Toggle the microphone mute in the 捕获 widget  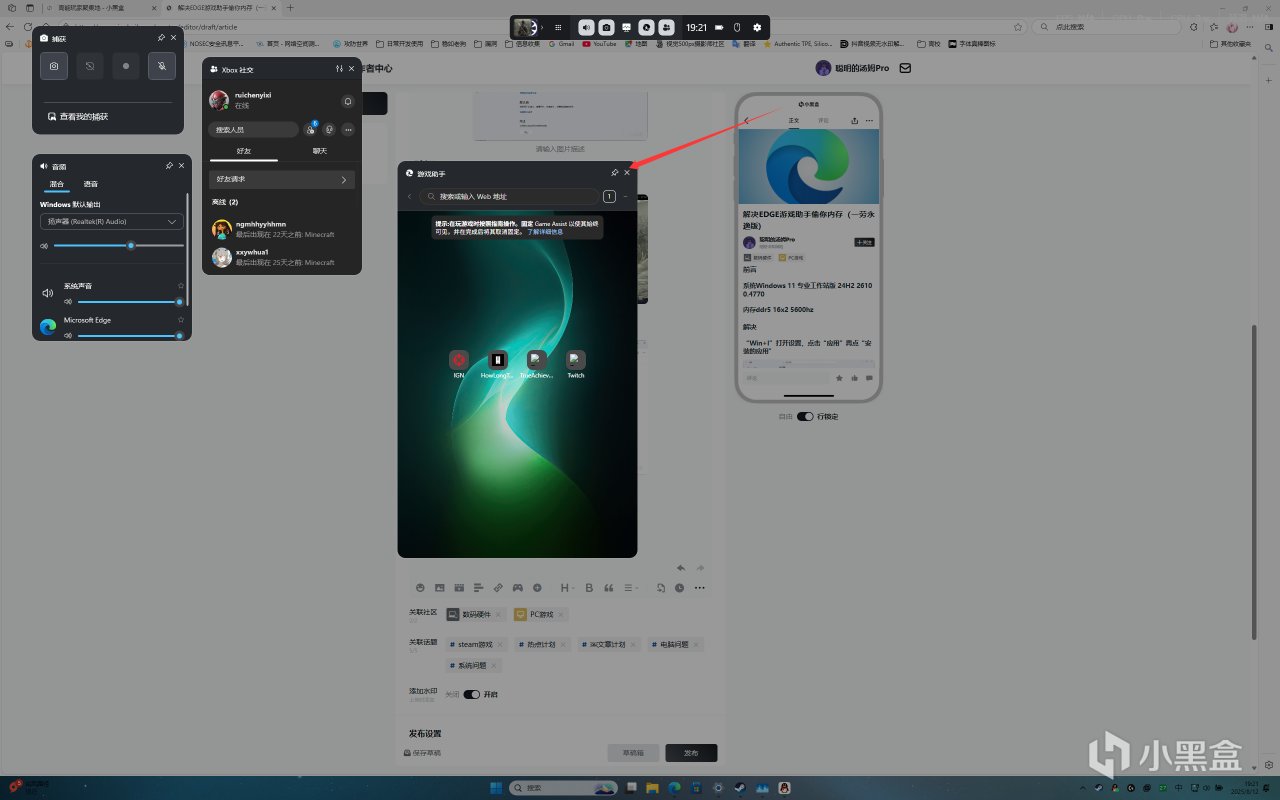point(161,66)
